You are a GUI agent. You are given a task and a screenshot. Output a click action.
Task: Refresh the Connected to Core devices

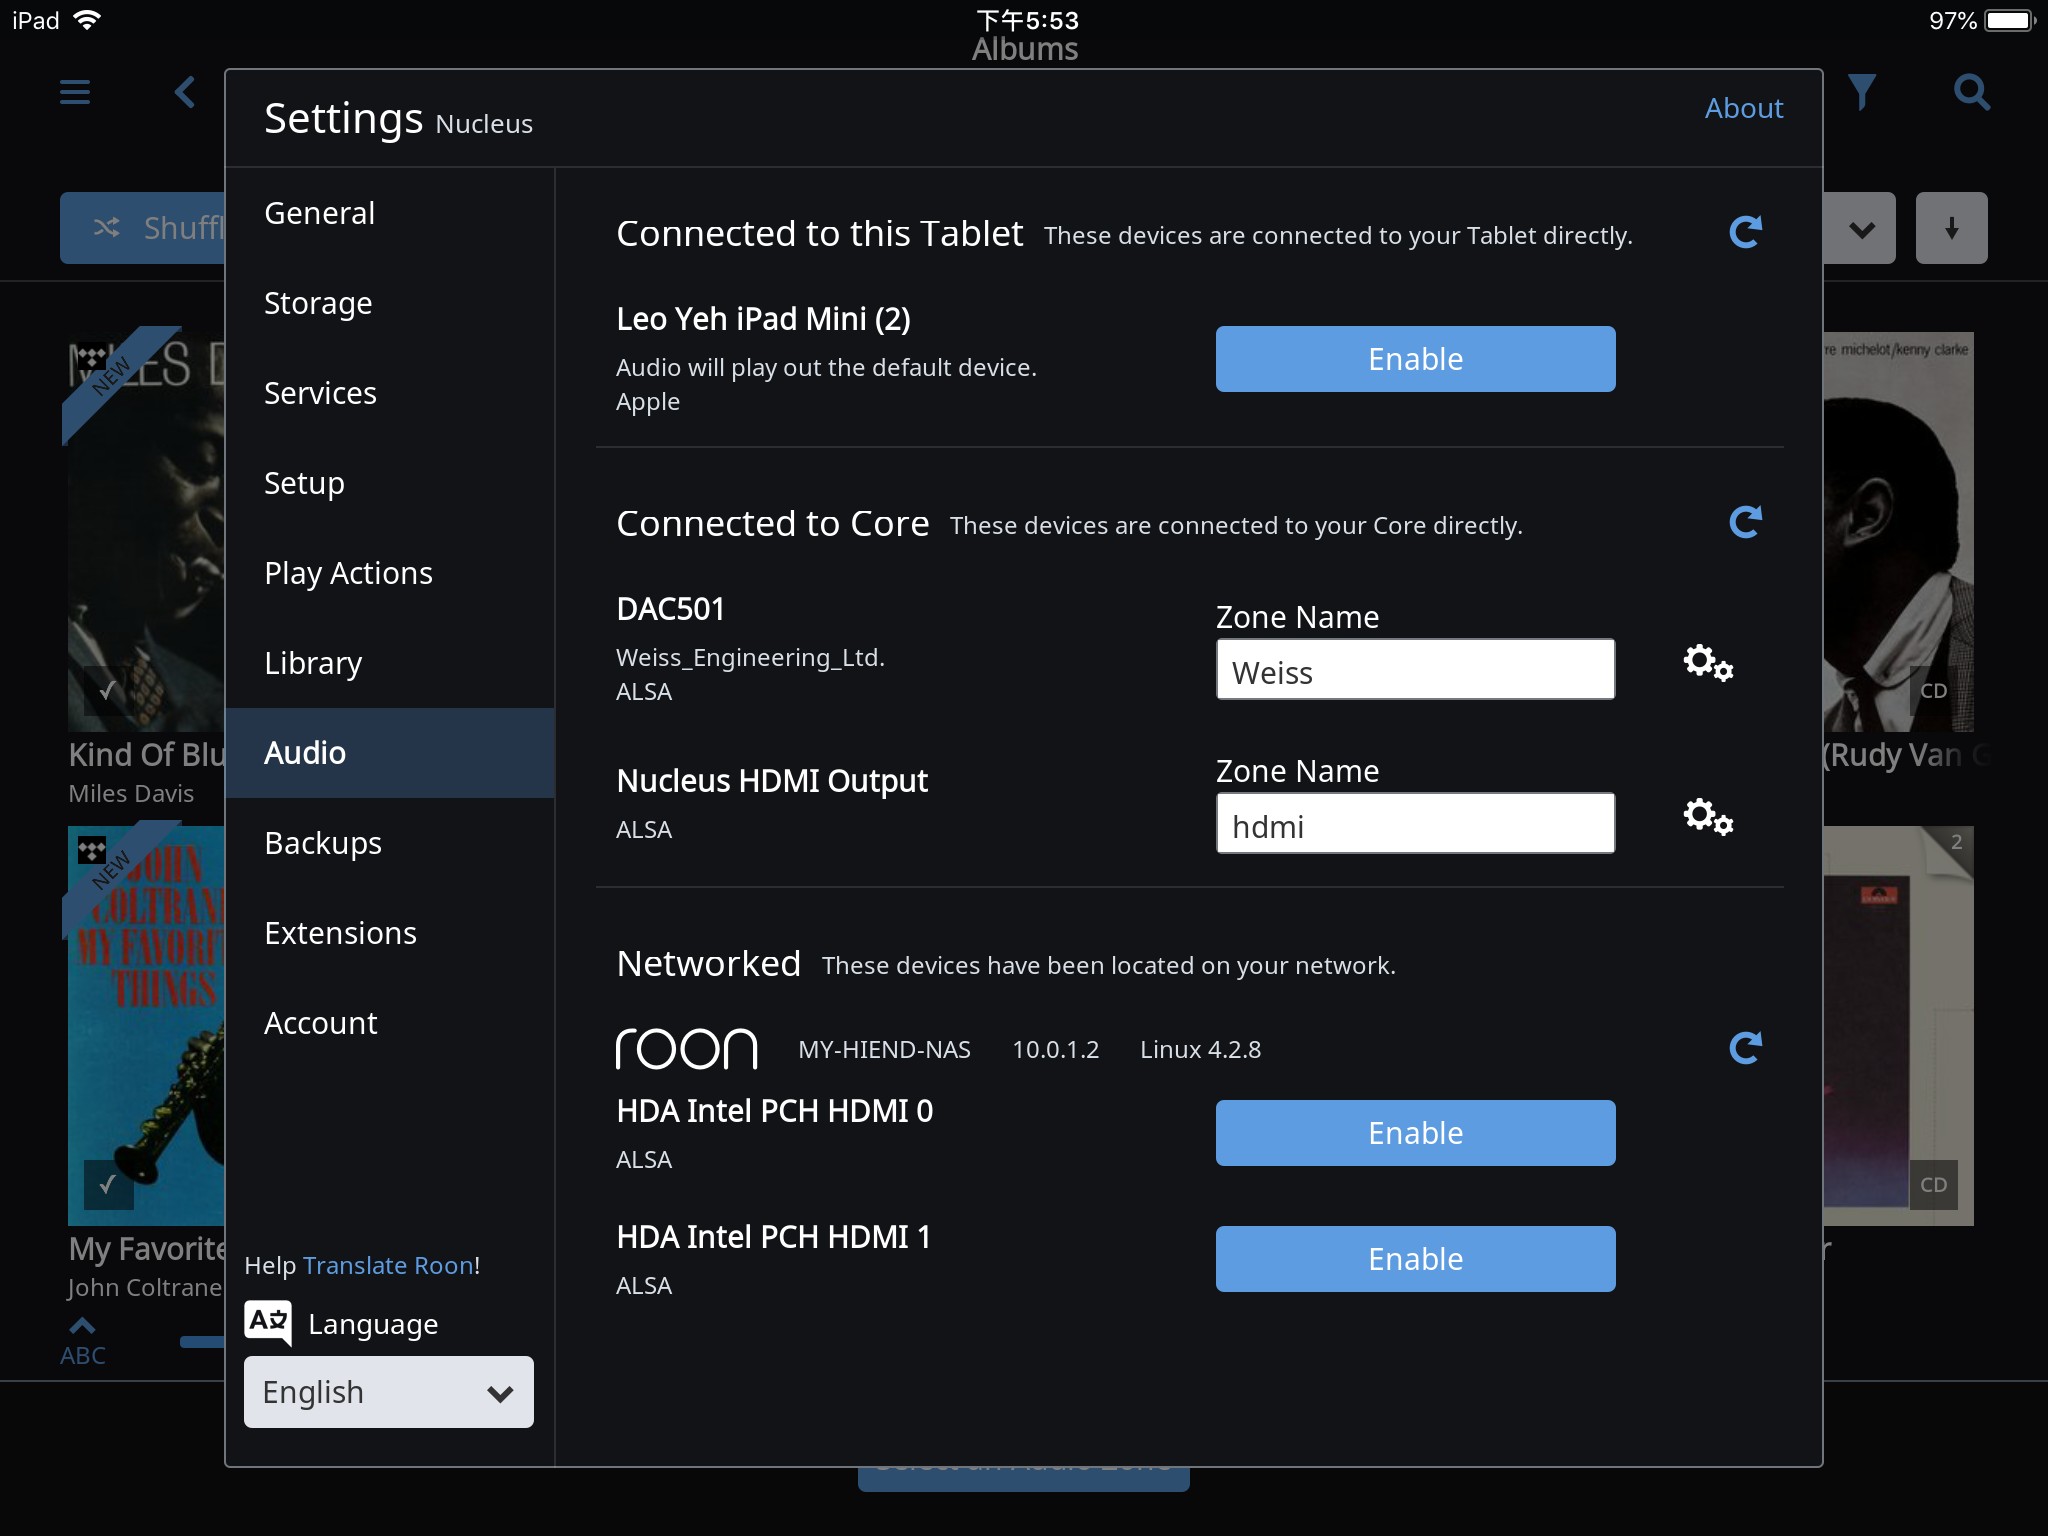(x=1745, y=522)
